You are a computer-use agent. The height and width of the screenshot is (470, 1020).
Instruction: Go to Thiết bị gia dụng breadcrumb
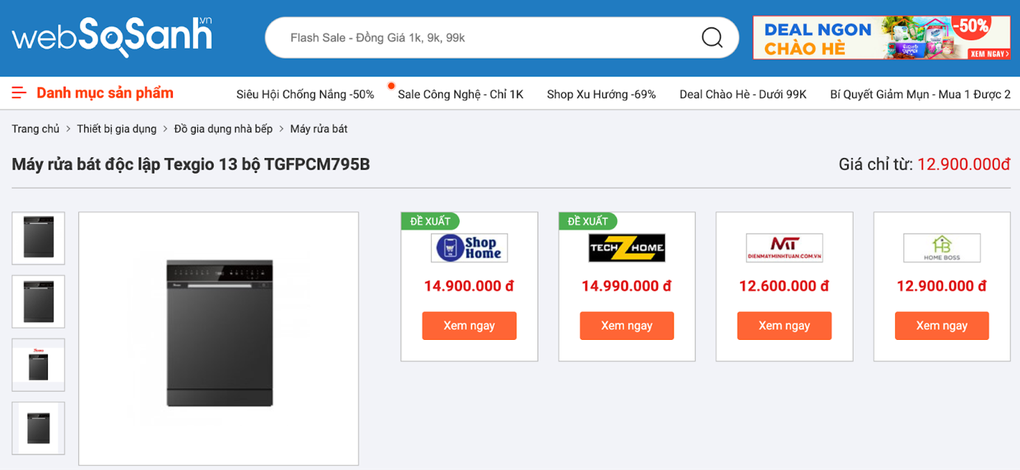point(117,129)
